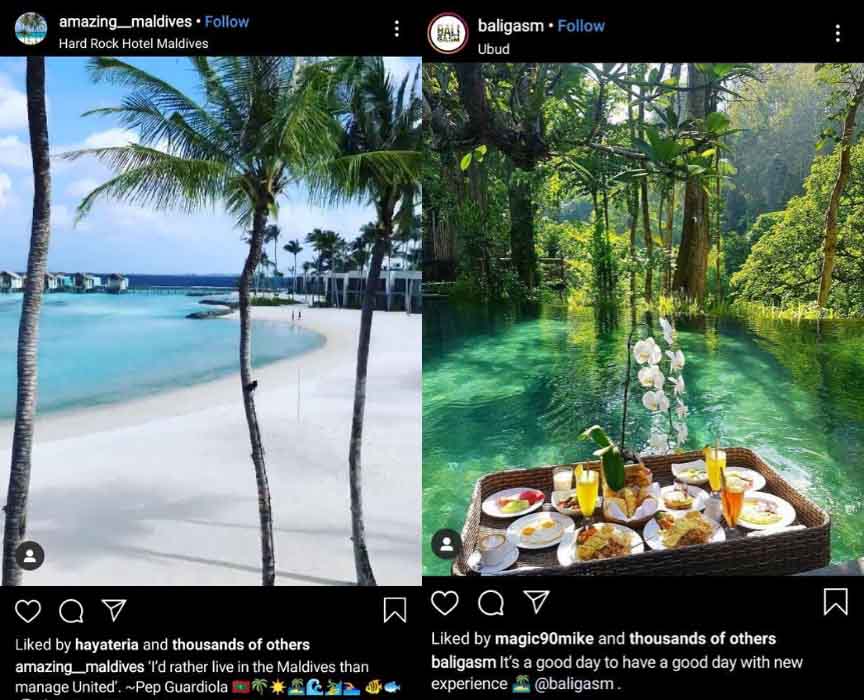
Task: Follow the baligasm account
Action: click(581, 26)
